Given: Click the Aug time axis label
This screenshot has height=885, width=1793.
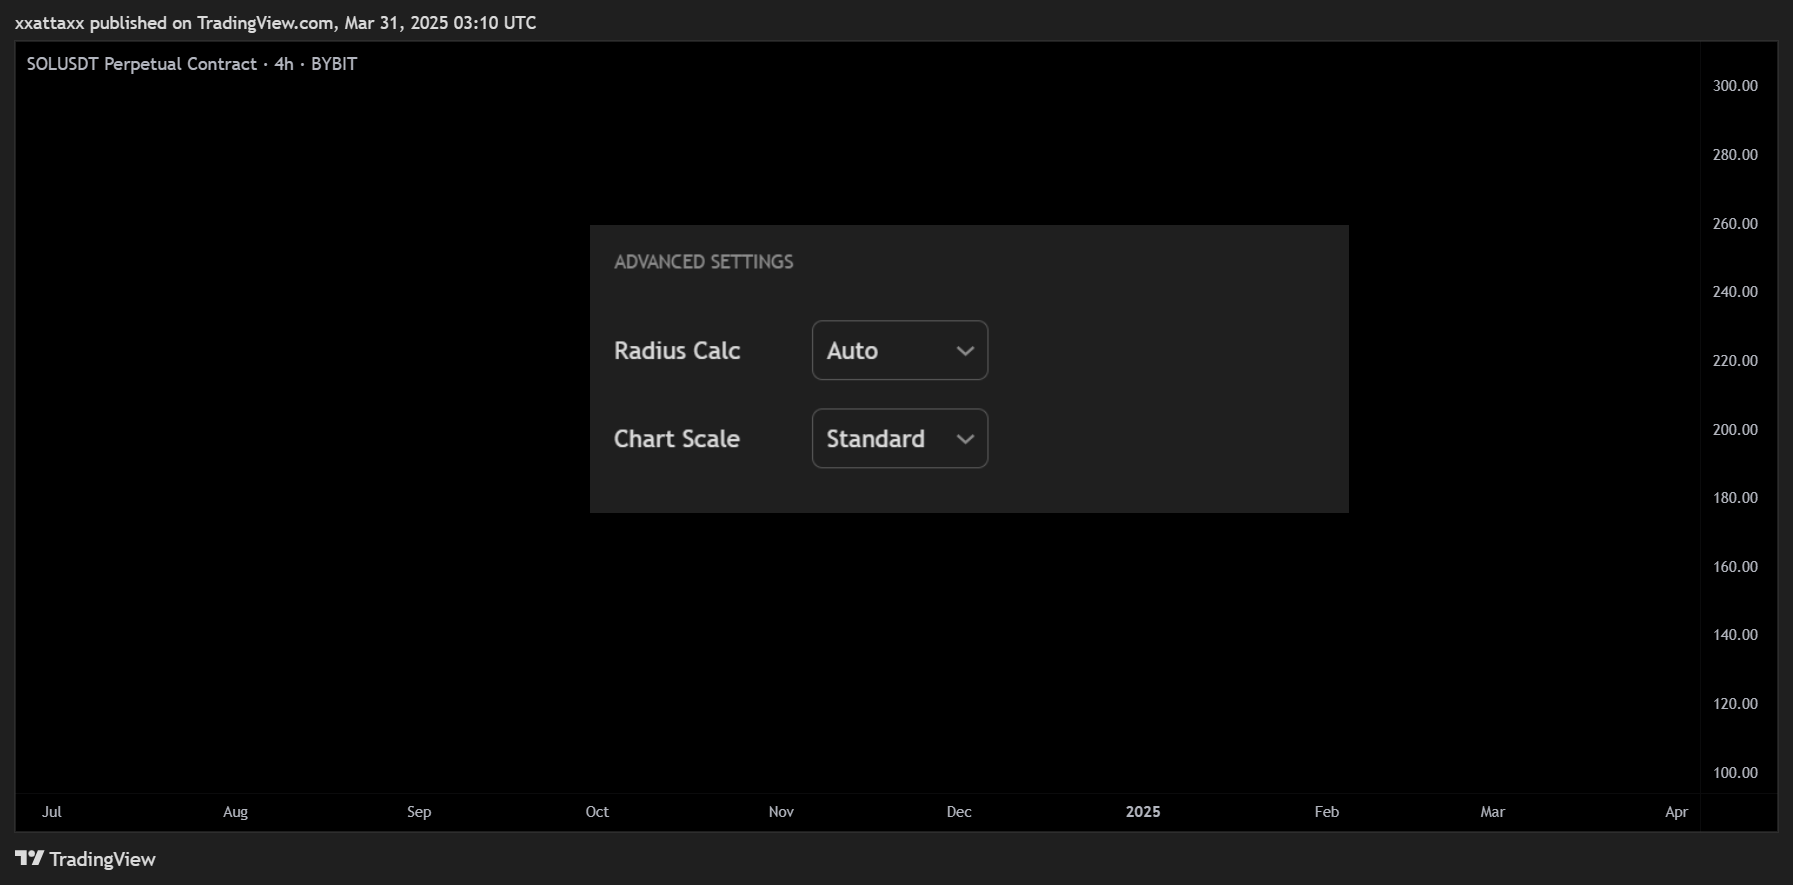Looking at the screenshot, I should click(235, 812).
